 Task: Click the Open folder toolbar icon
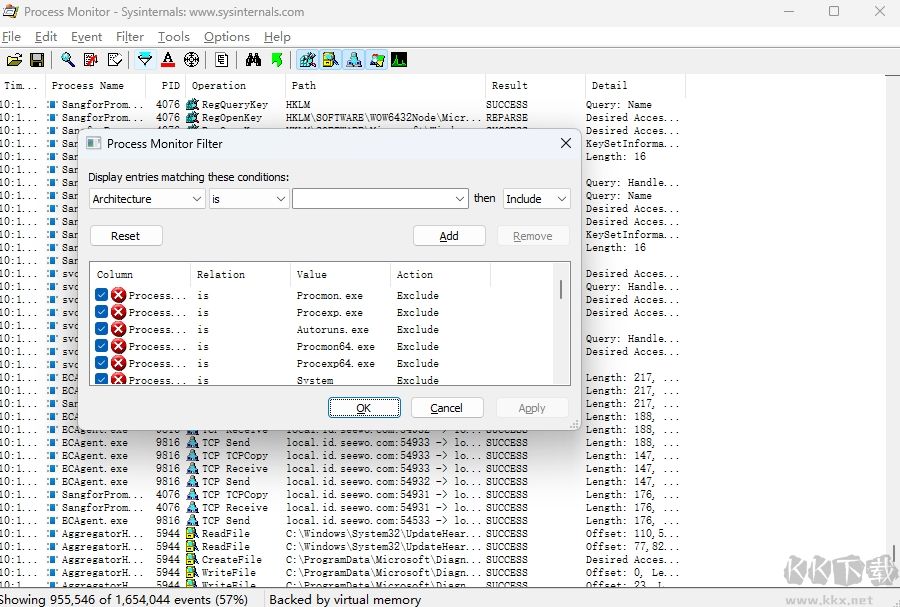click(x=14, y=60)
